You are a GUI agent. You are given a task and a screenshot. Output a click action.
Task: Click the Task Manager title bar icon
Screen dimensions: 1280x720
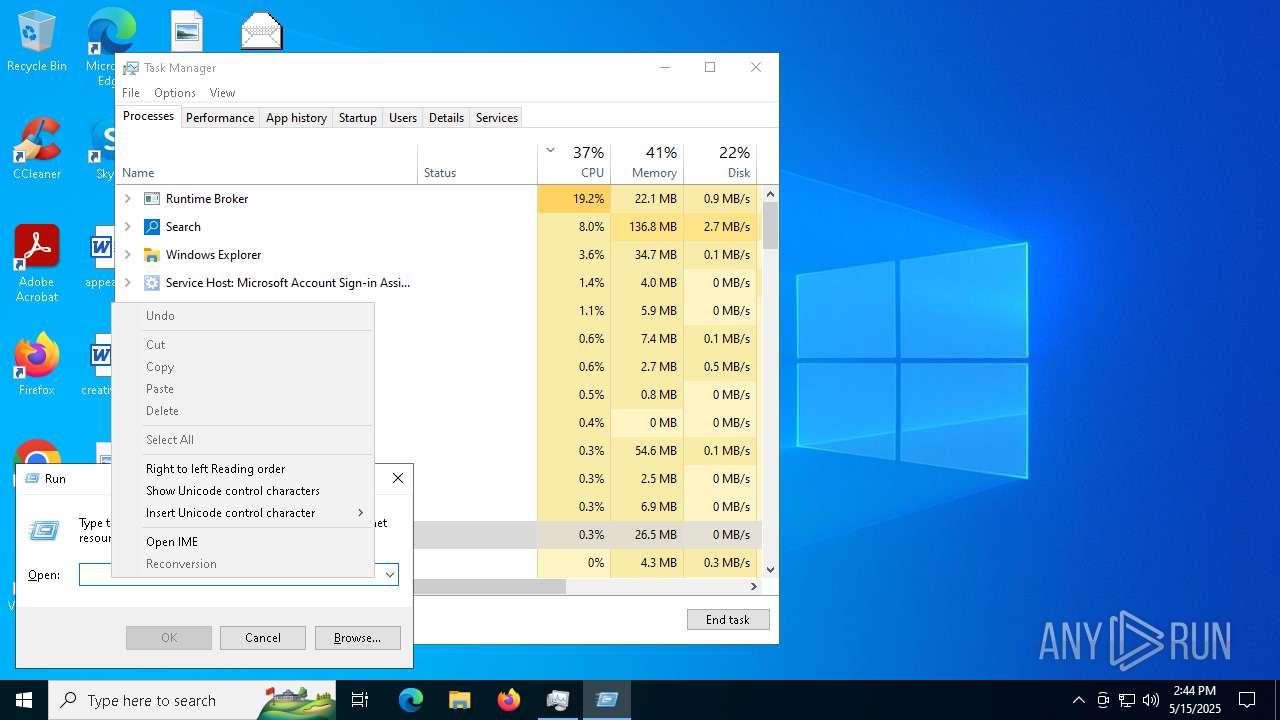pos(131,68)
